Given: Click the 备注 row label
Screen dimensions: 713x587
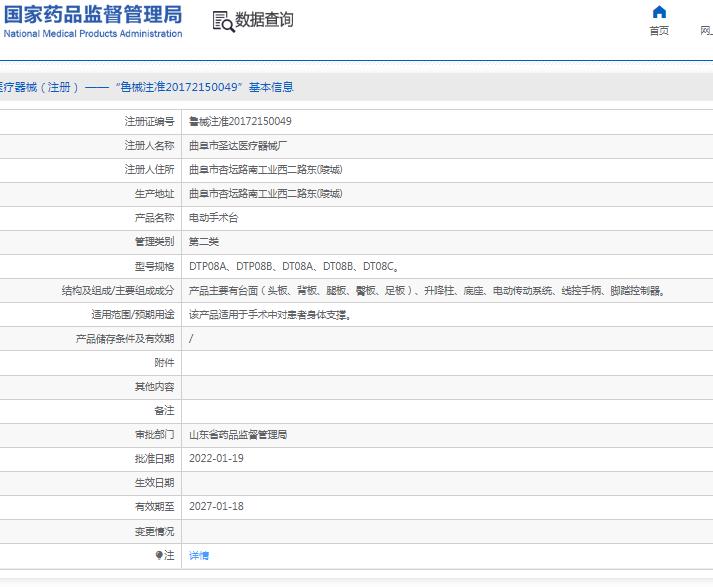Looking at the screenshot, I should (x=164, y=411).
